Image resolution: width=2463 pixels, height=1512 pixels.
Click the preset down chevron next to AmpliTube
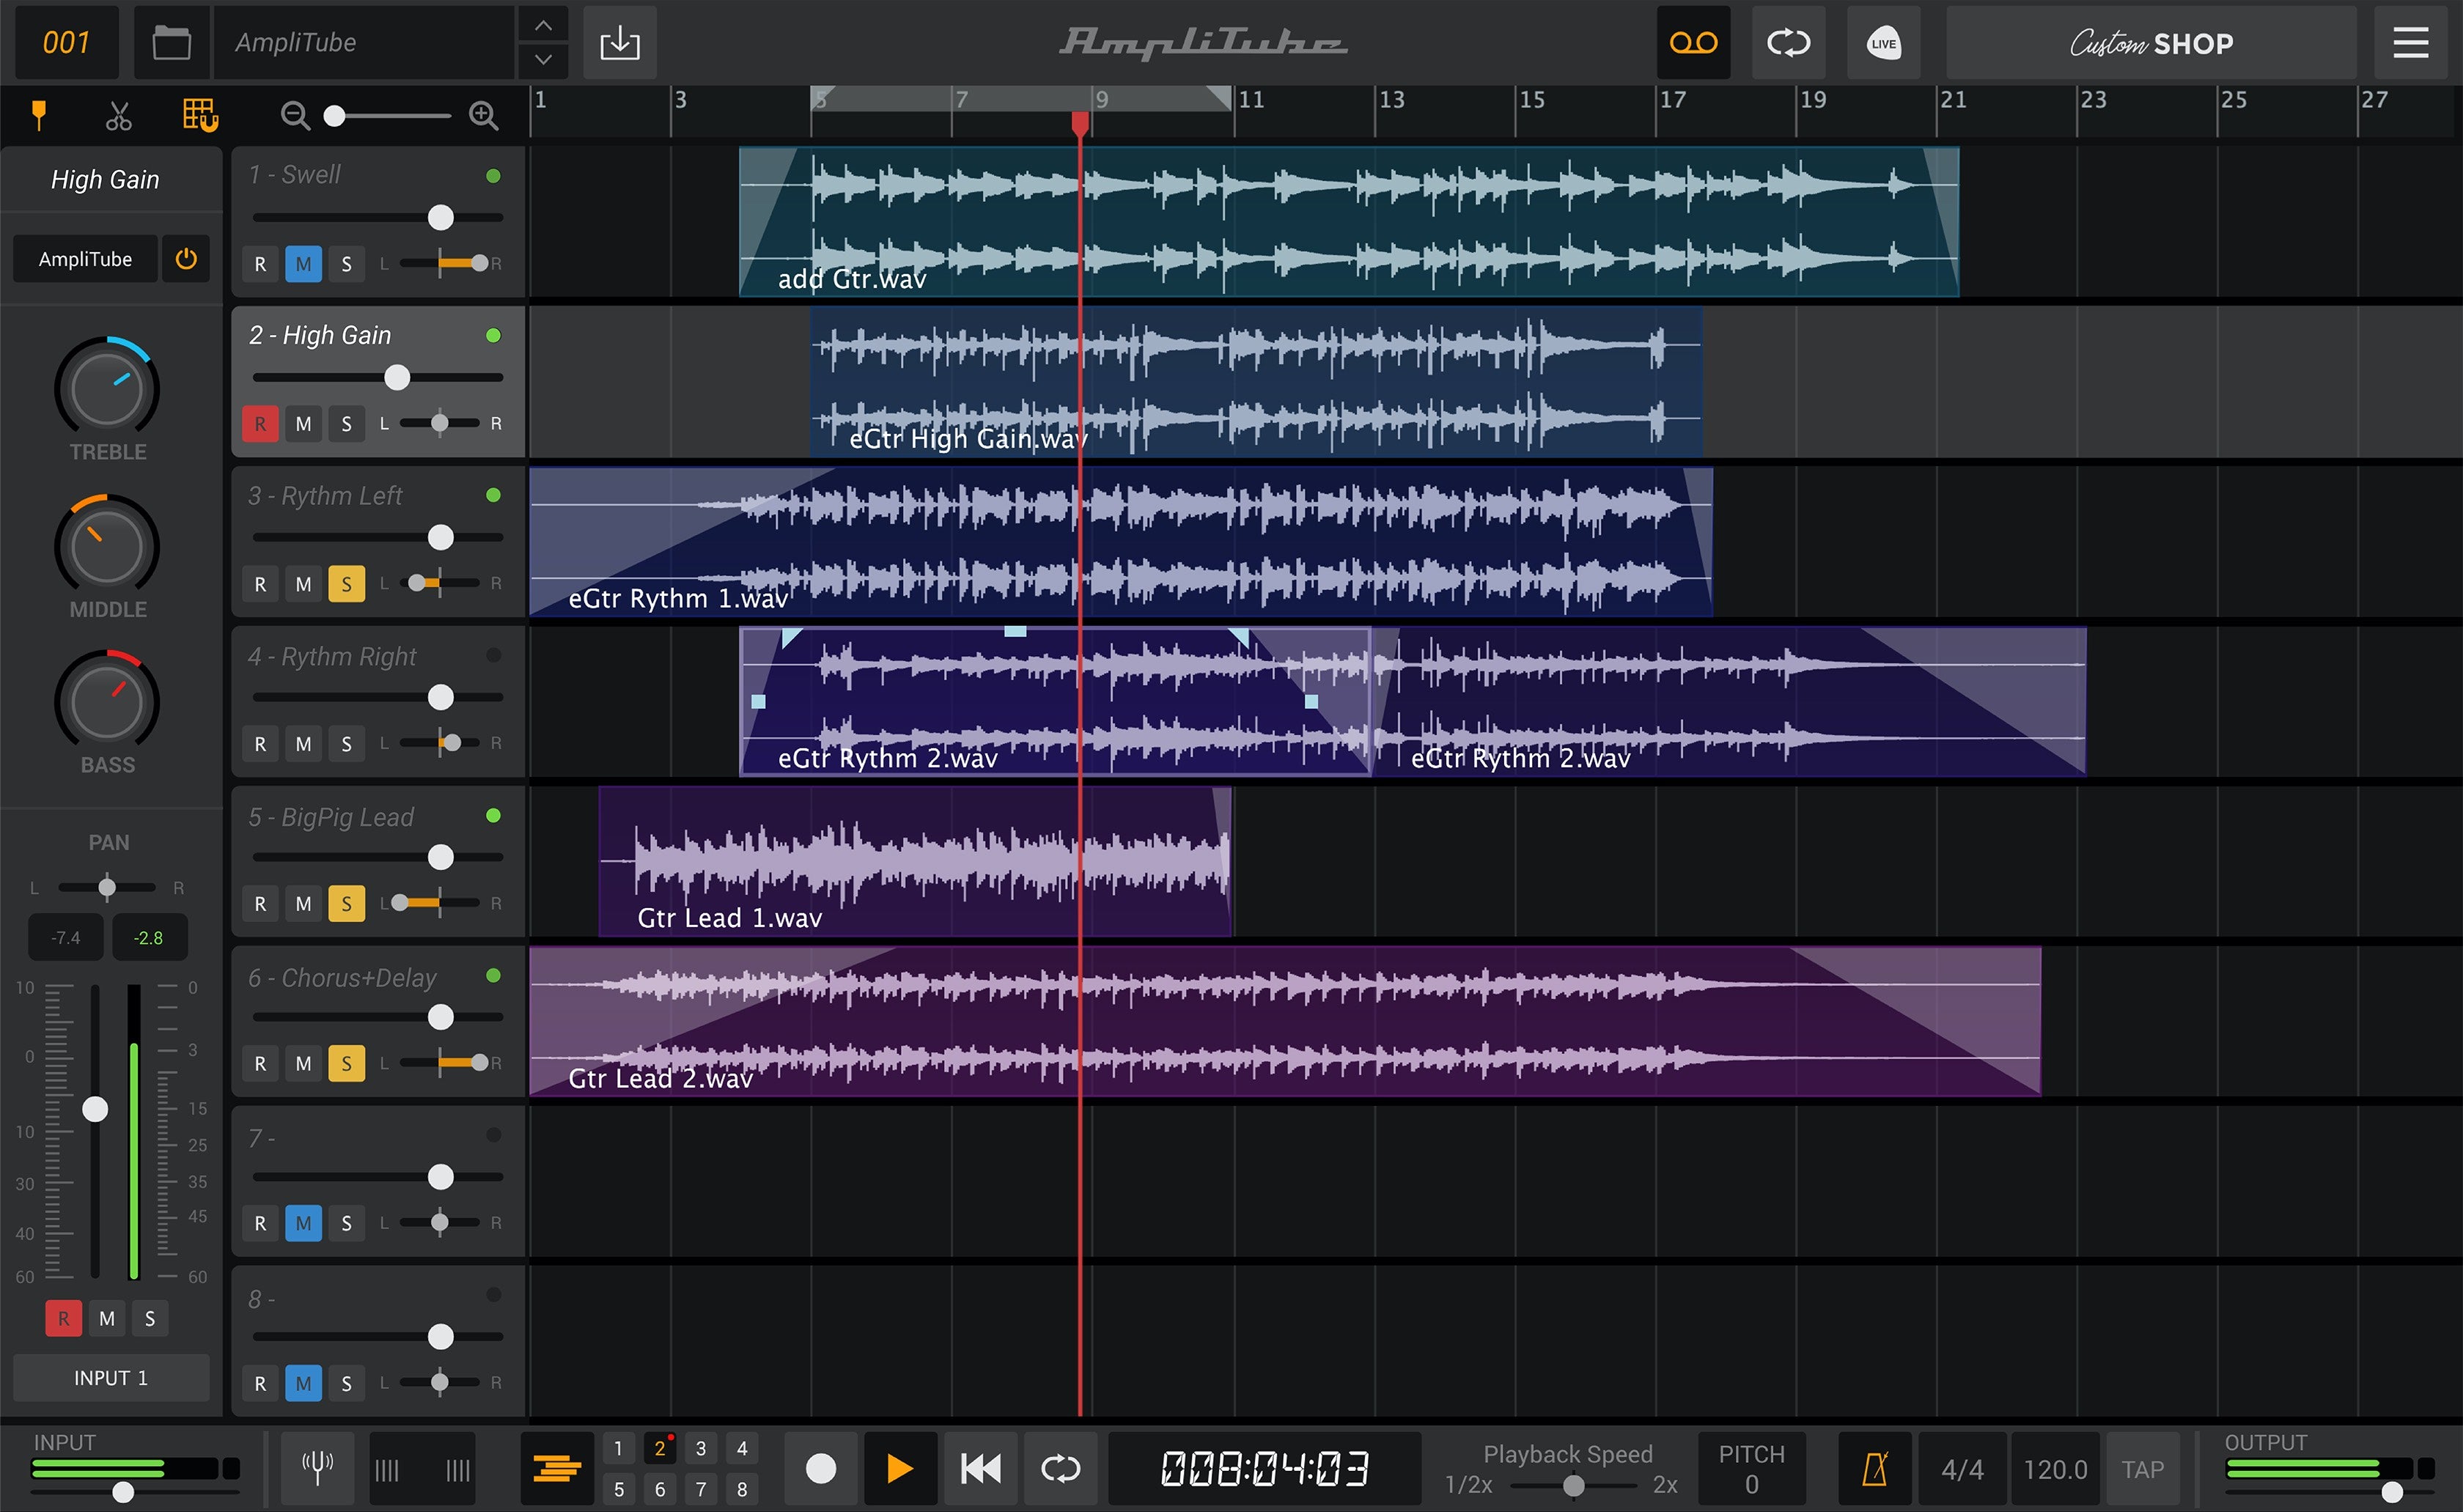click(543, 61)
